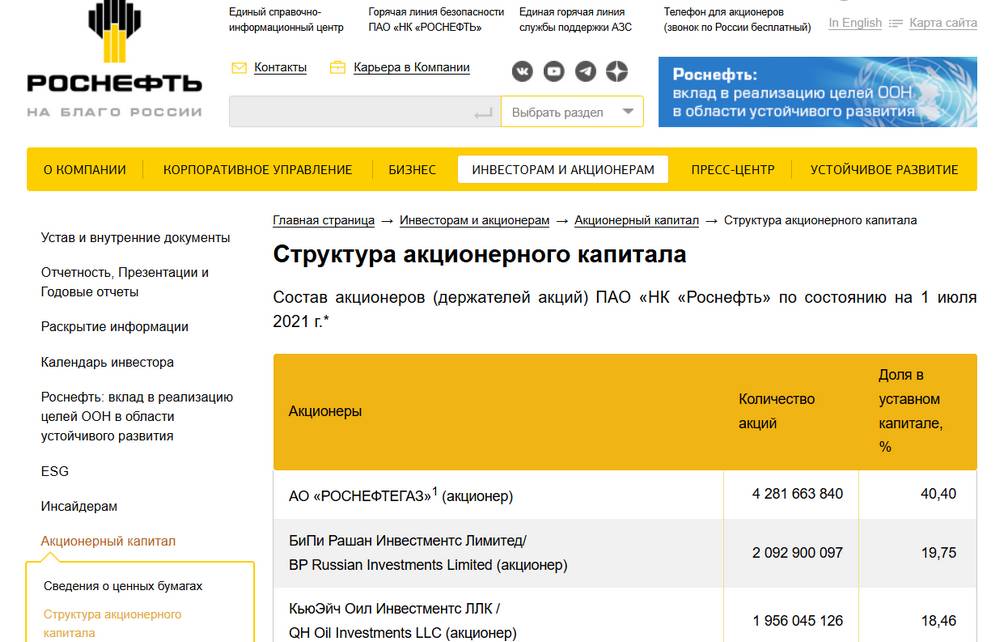
Task: Click the briefcase icon beside Карьера
Action: [337, 68]
